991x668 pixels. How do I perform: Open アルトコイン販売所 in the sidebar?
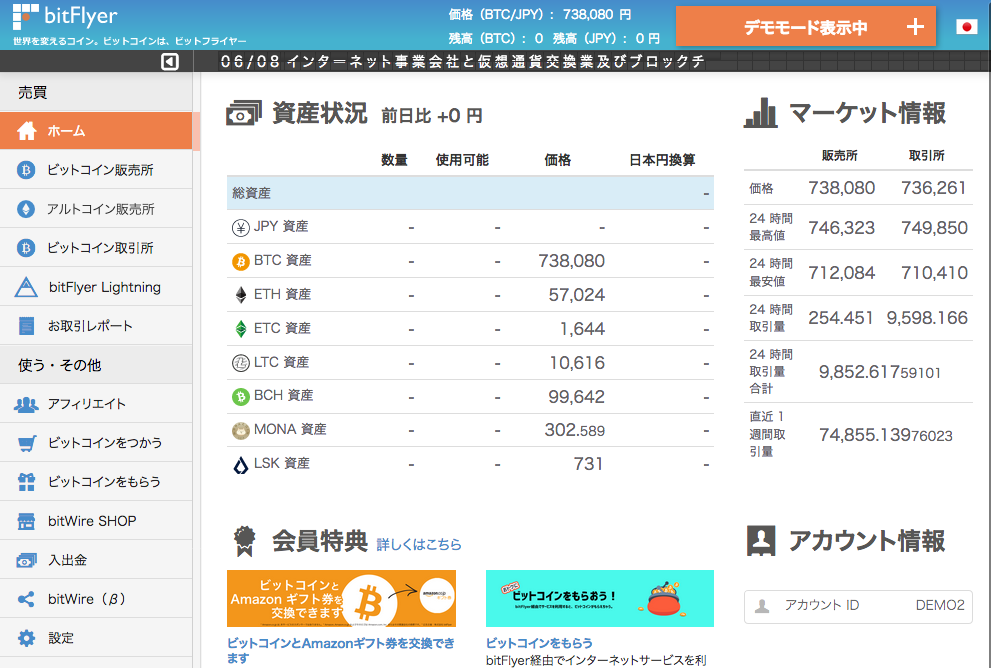96,209
